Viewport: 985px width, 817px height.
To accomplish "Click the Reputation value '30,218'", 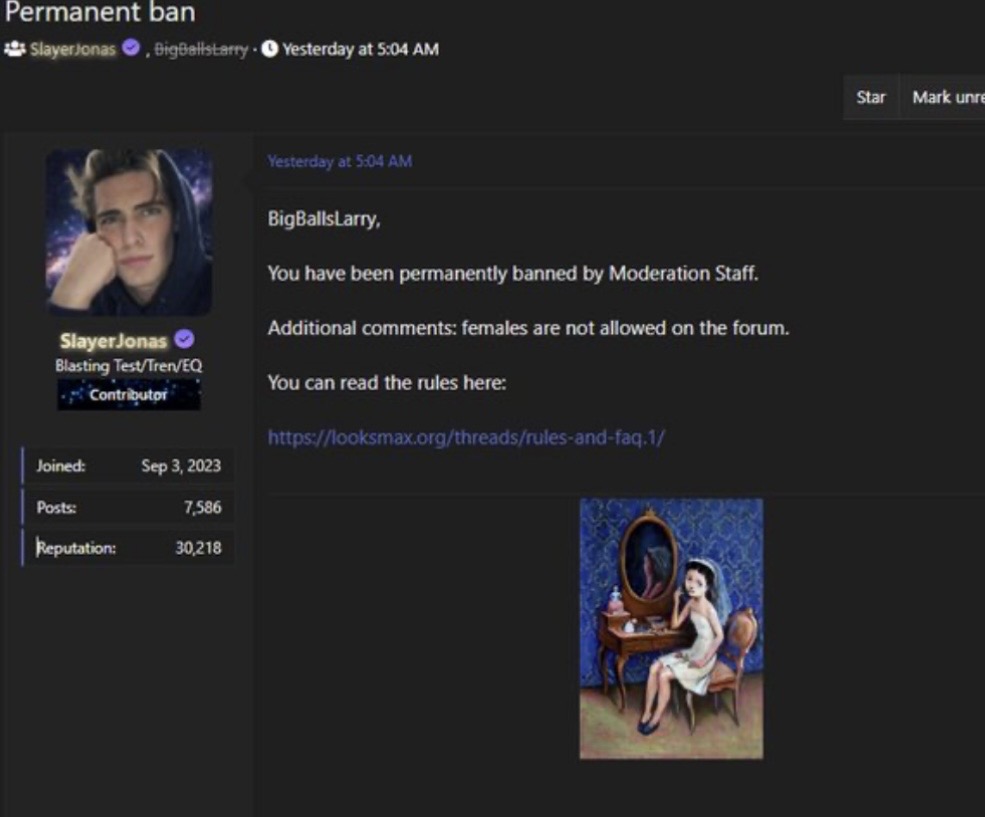I will point(198,548).
